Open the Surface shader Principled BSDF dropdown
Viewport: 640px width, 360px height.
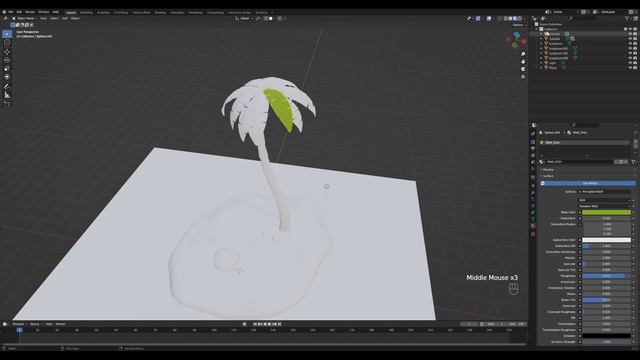click(604, 191)
